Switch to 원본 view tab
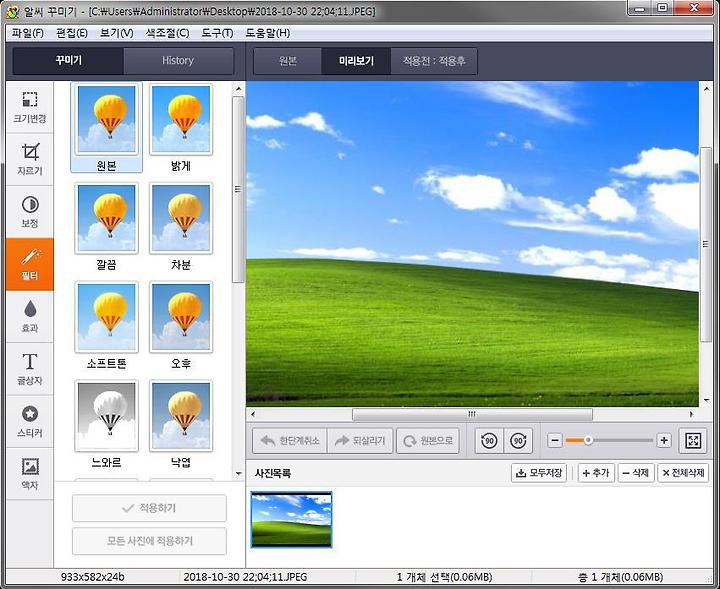Viewport: 720px width, 589px height. (x=288, y=61)
